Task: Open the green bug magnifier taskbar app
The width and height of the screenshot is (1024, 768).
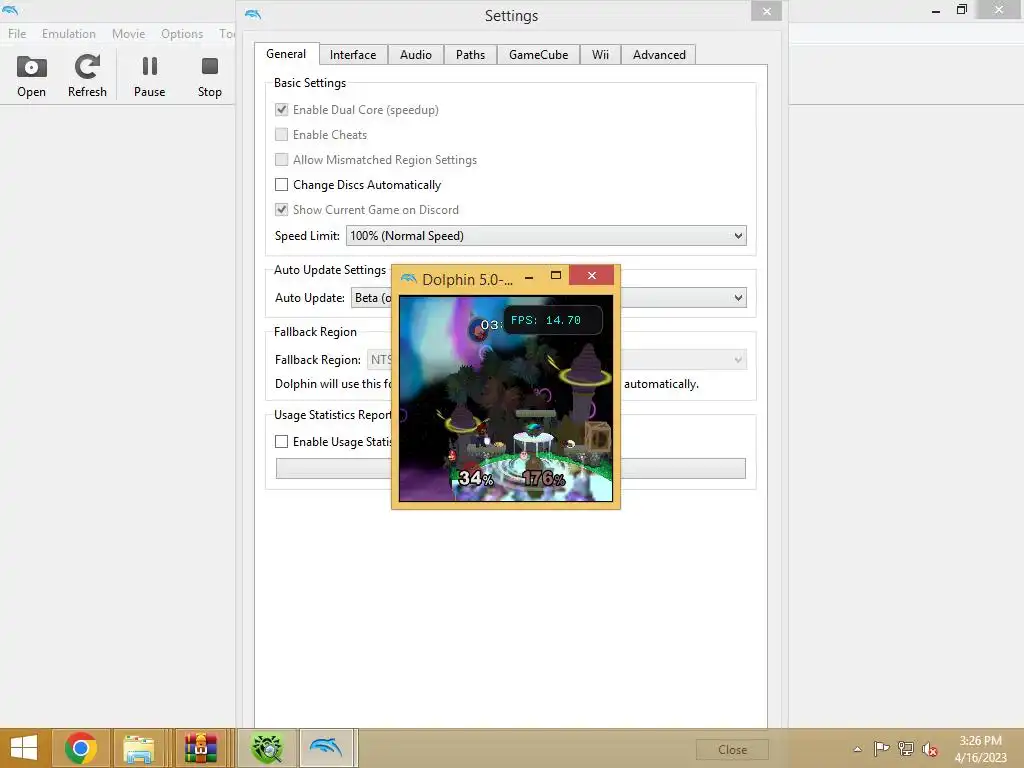Action: coord(267,748)
